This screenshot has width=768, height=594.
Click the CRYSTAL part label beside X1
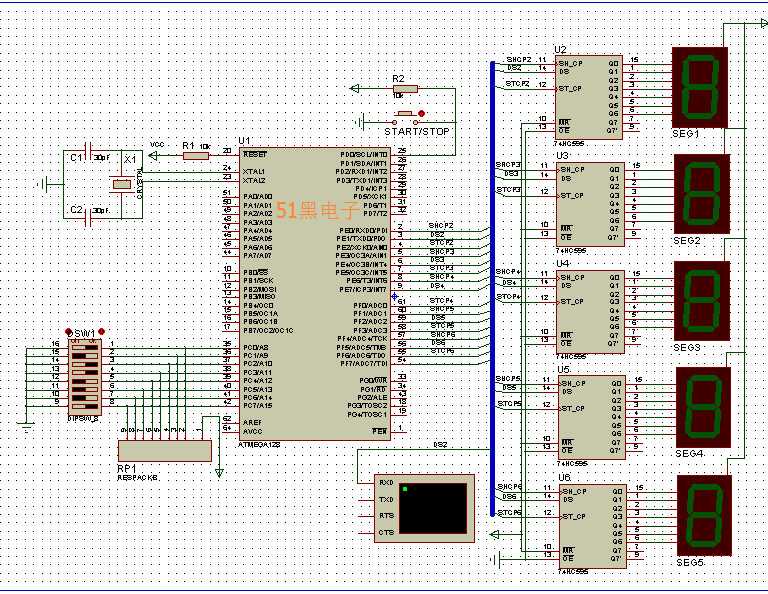140,184
